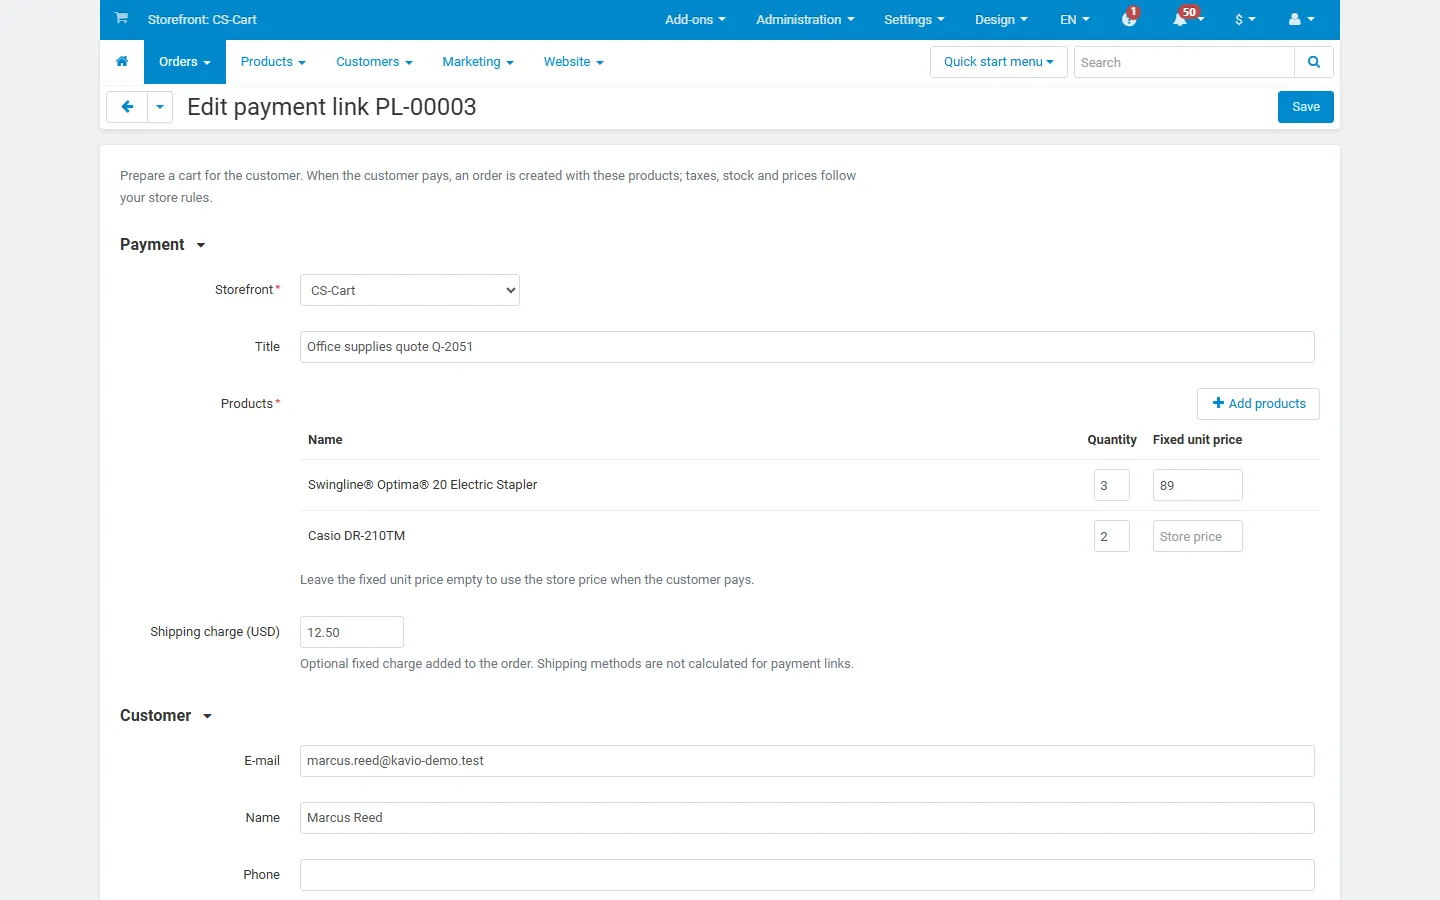
Task: Open the Design menu
Action: click(x=1001, y=19)
